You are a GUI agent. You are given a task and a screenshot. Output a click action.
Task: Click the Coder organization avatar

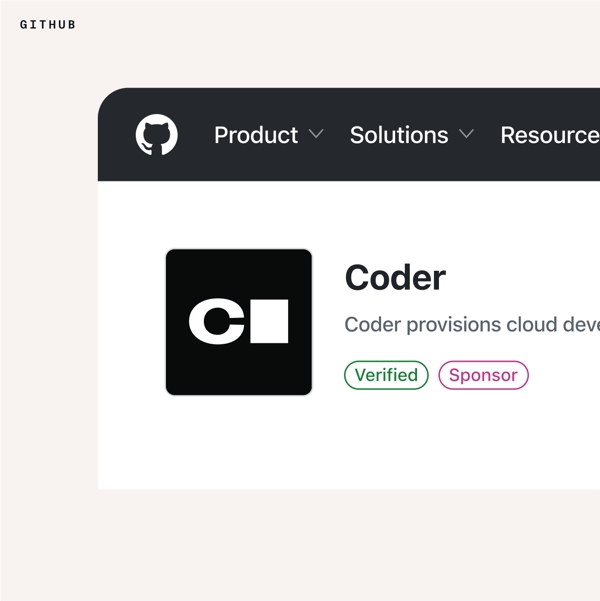[239, 322]
